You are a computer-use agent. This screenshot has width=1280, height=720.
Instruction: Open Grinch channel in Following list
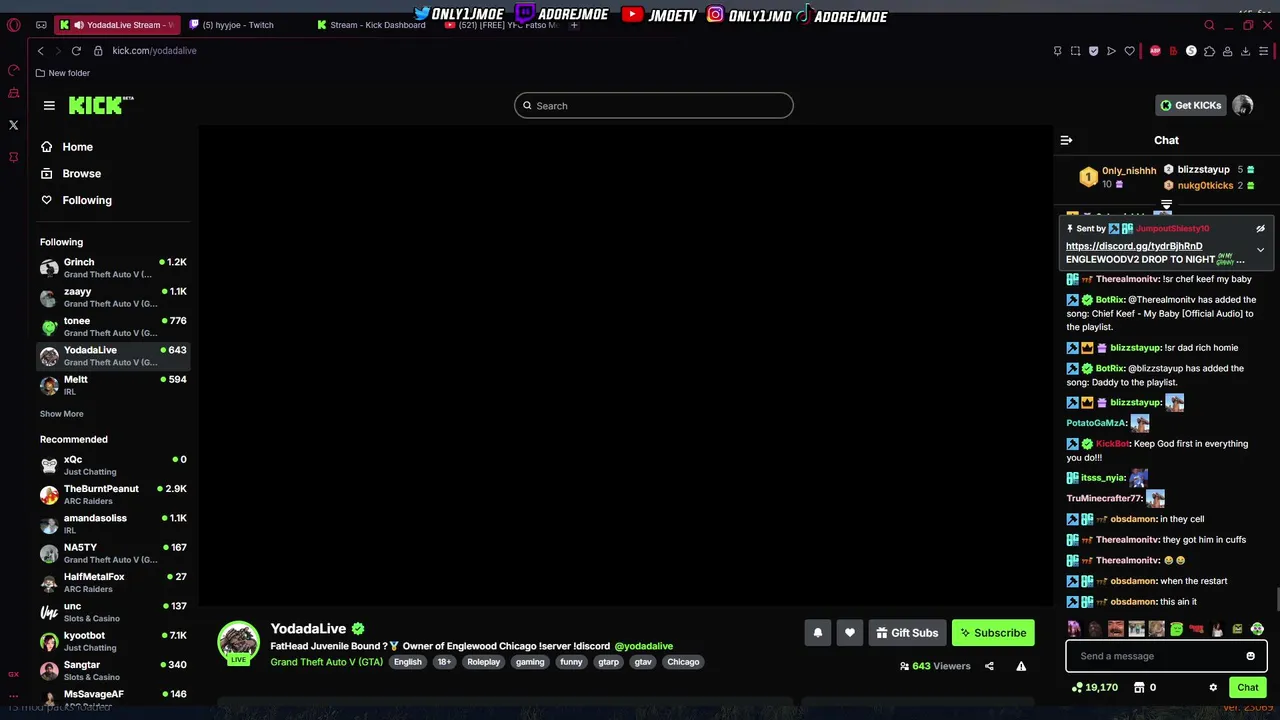[x=113, y=267]
